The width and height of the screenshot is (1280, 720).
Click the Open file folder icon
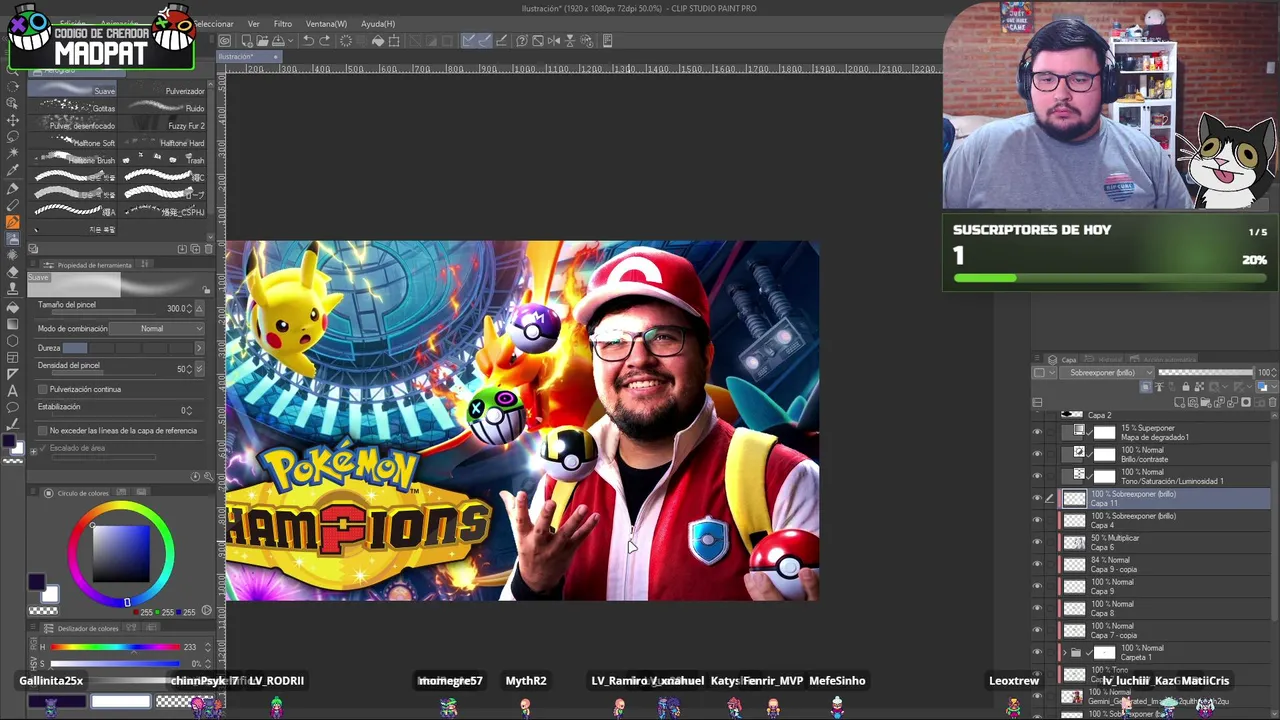tap(261, 41)
